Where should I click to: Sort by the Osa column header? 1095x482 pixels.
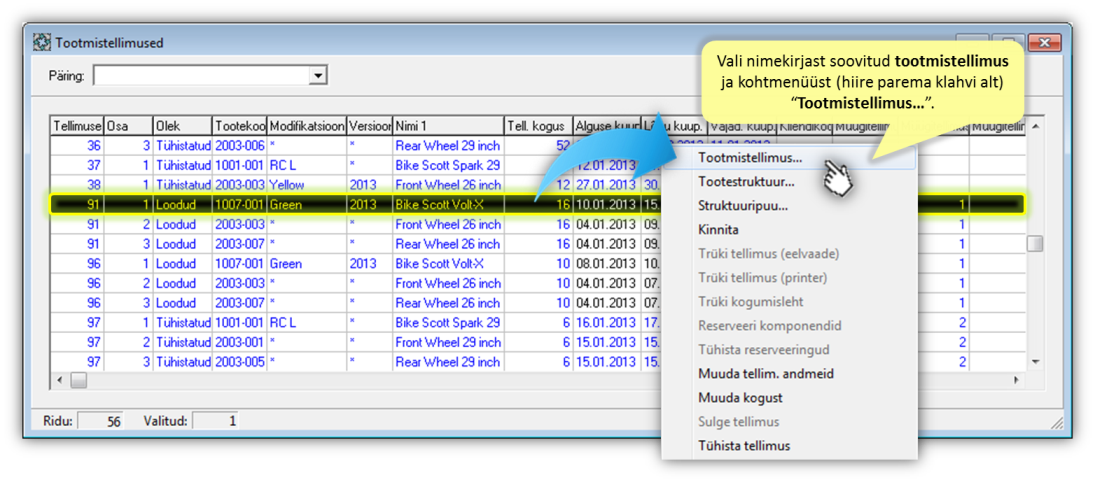(x=128, y=126)
